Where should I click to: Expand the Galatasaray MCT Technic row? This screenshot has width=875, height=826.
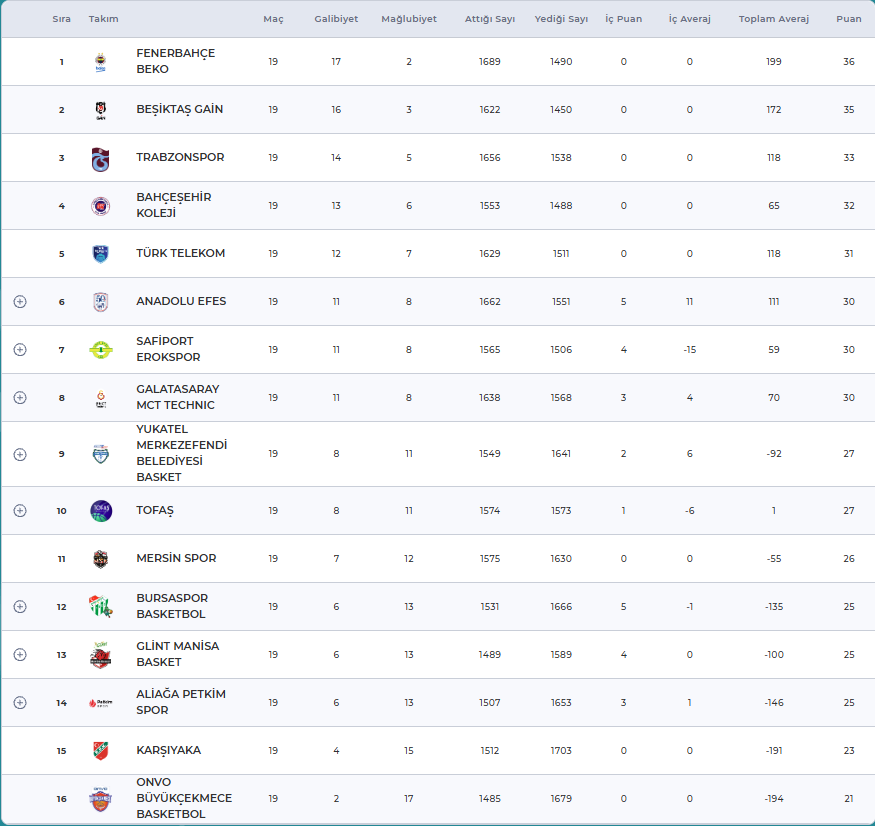coord(20,398)
